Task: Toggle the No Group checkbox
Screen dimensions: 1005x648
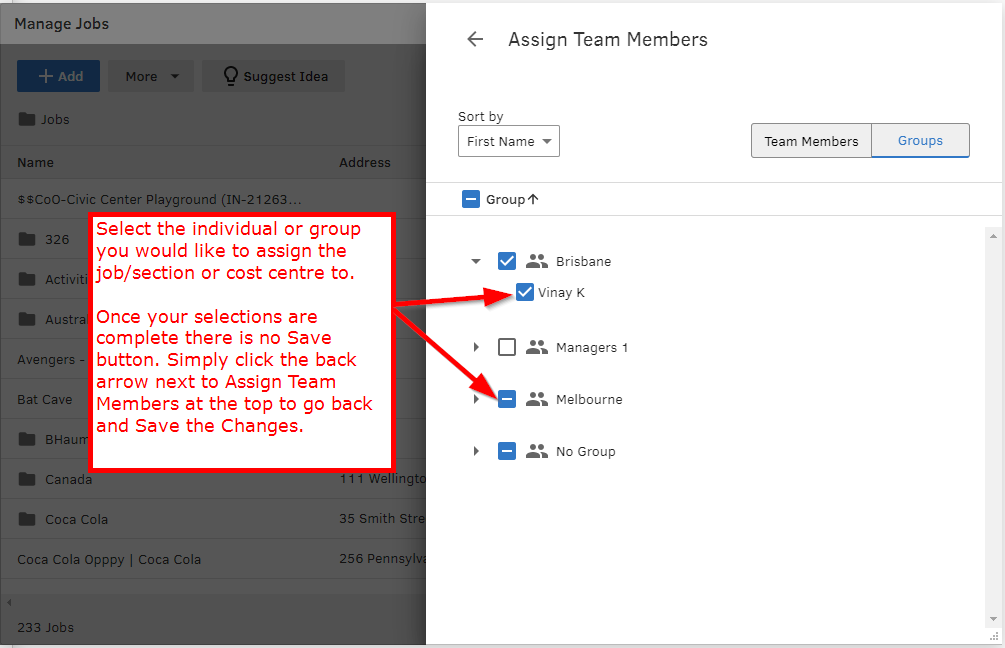Action: click(x=506, y=451)
